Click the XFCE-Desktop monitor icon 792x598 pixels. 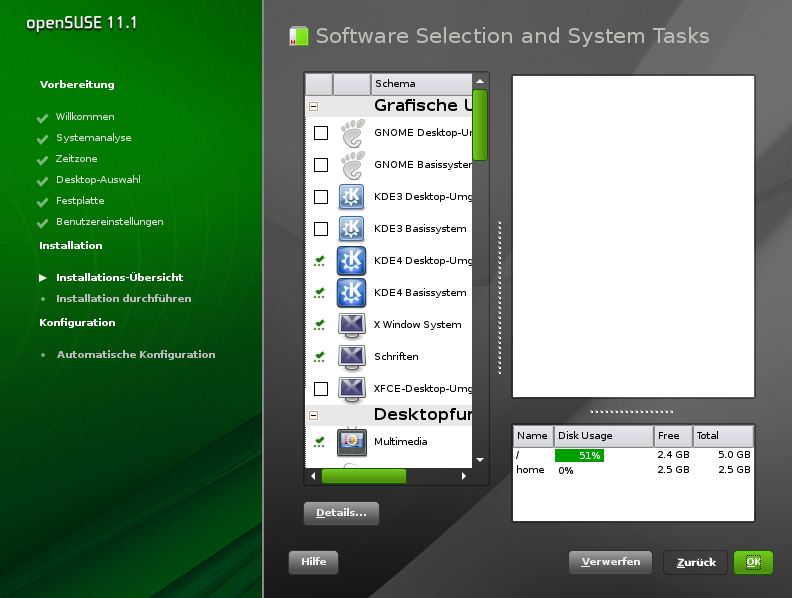tap(352, 390)
